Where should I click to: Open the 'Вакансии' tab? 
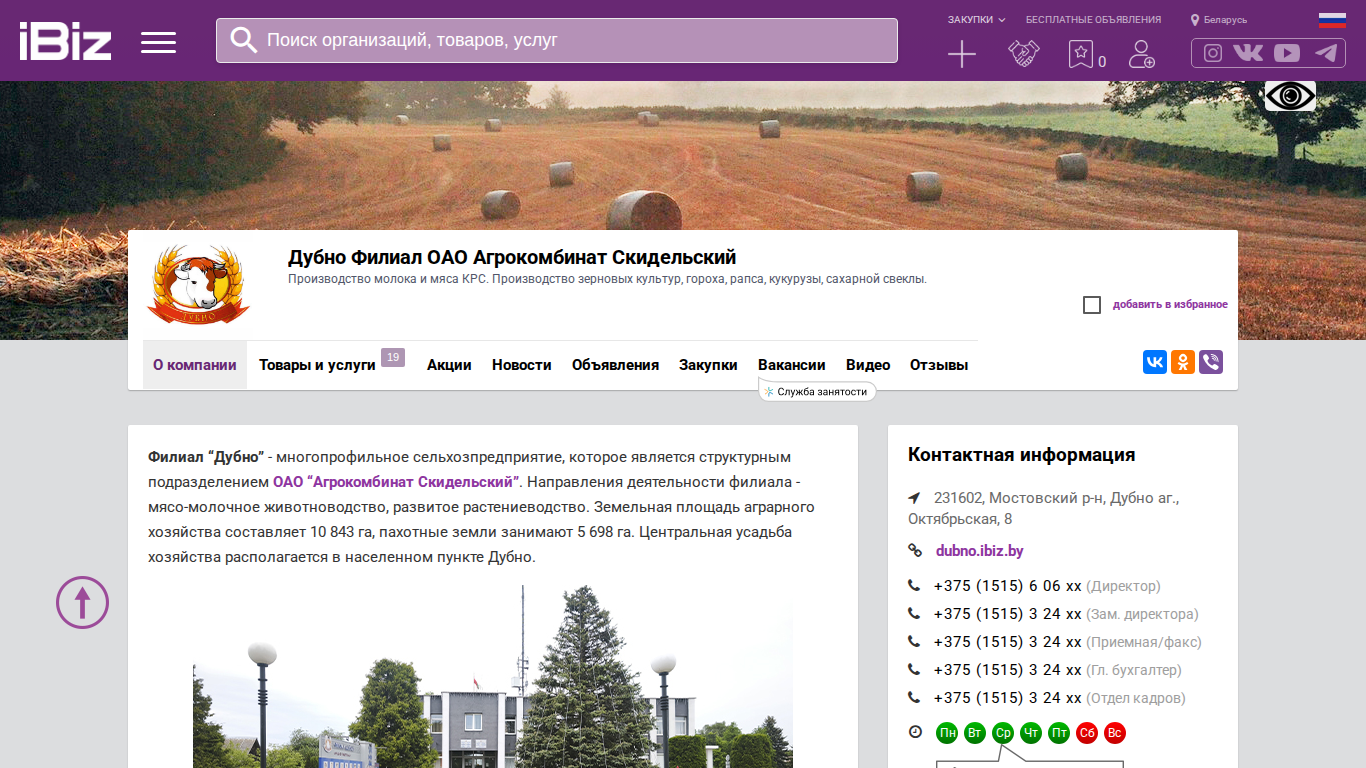(x=792, y=365)
